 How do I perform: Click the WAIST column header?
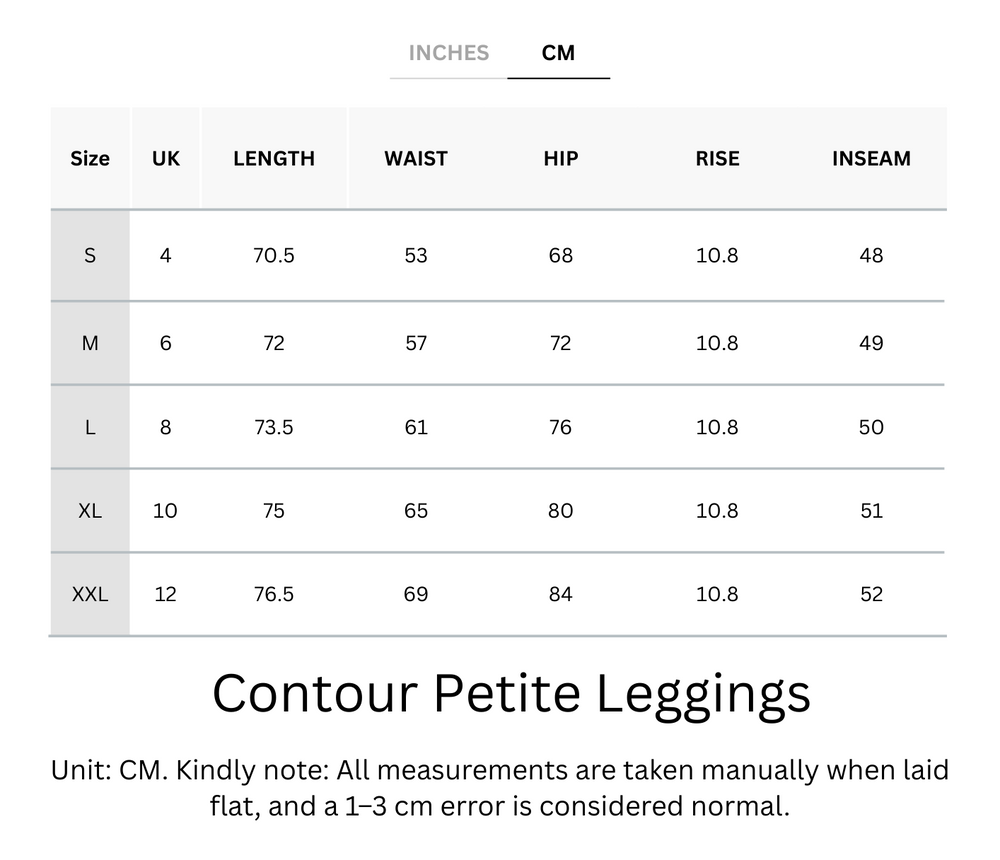(x=415, y=158)
